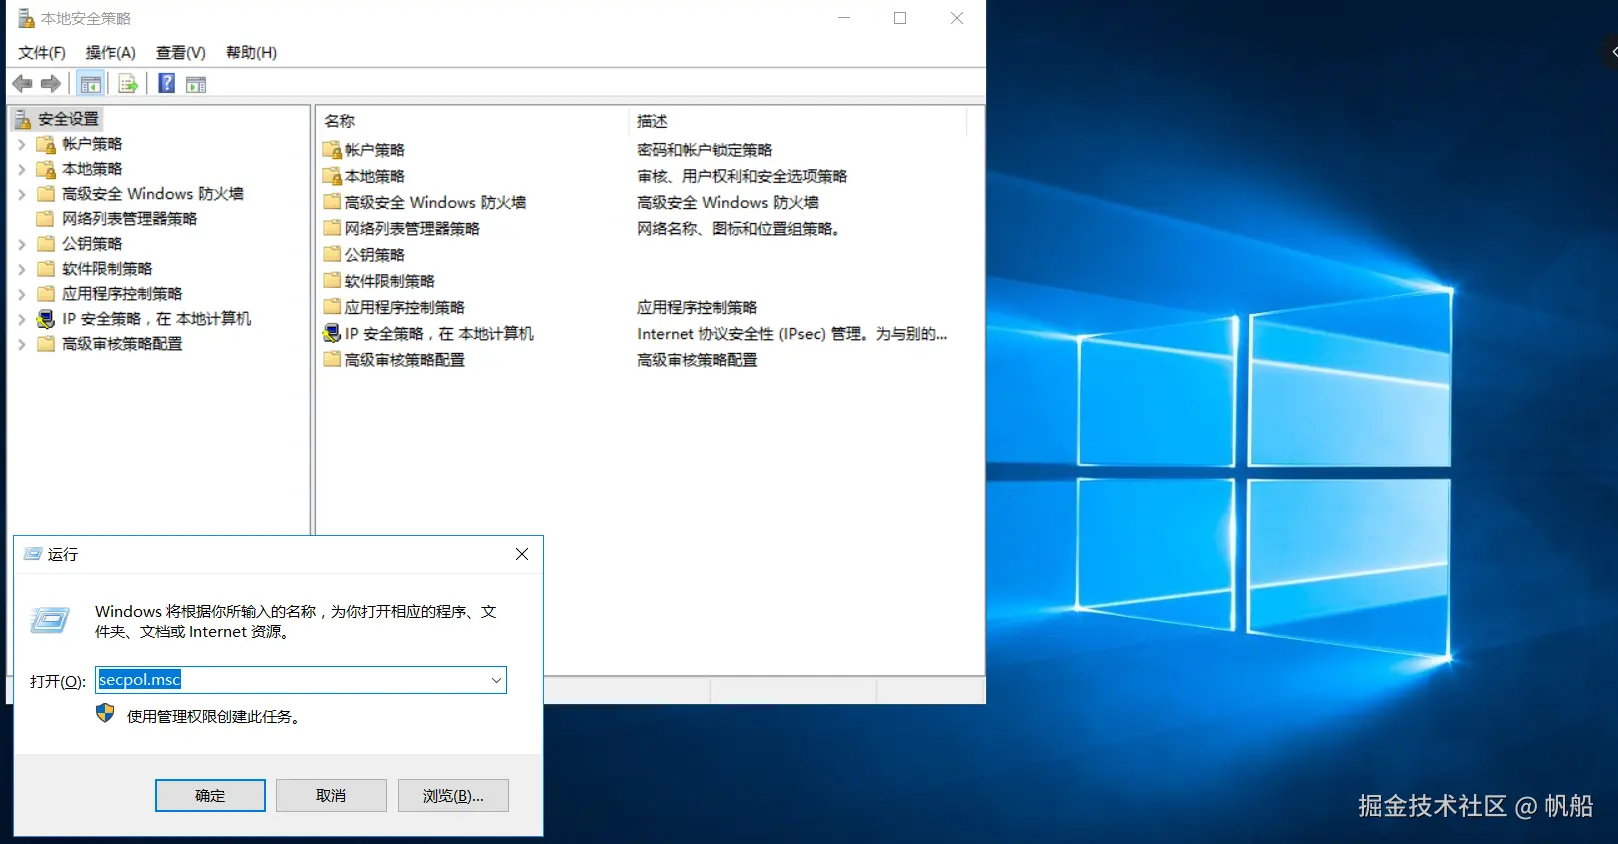Click the 网络列表管理器策略 list folder icon
Image resolution: width=1618 pixels, height=844 pixels.
[x=332, y=228]
